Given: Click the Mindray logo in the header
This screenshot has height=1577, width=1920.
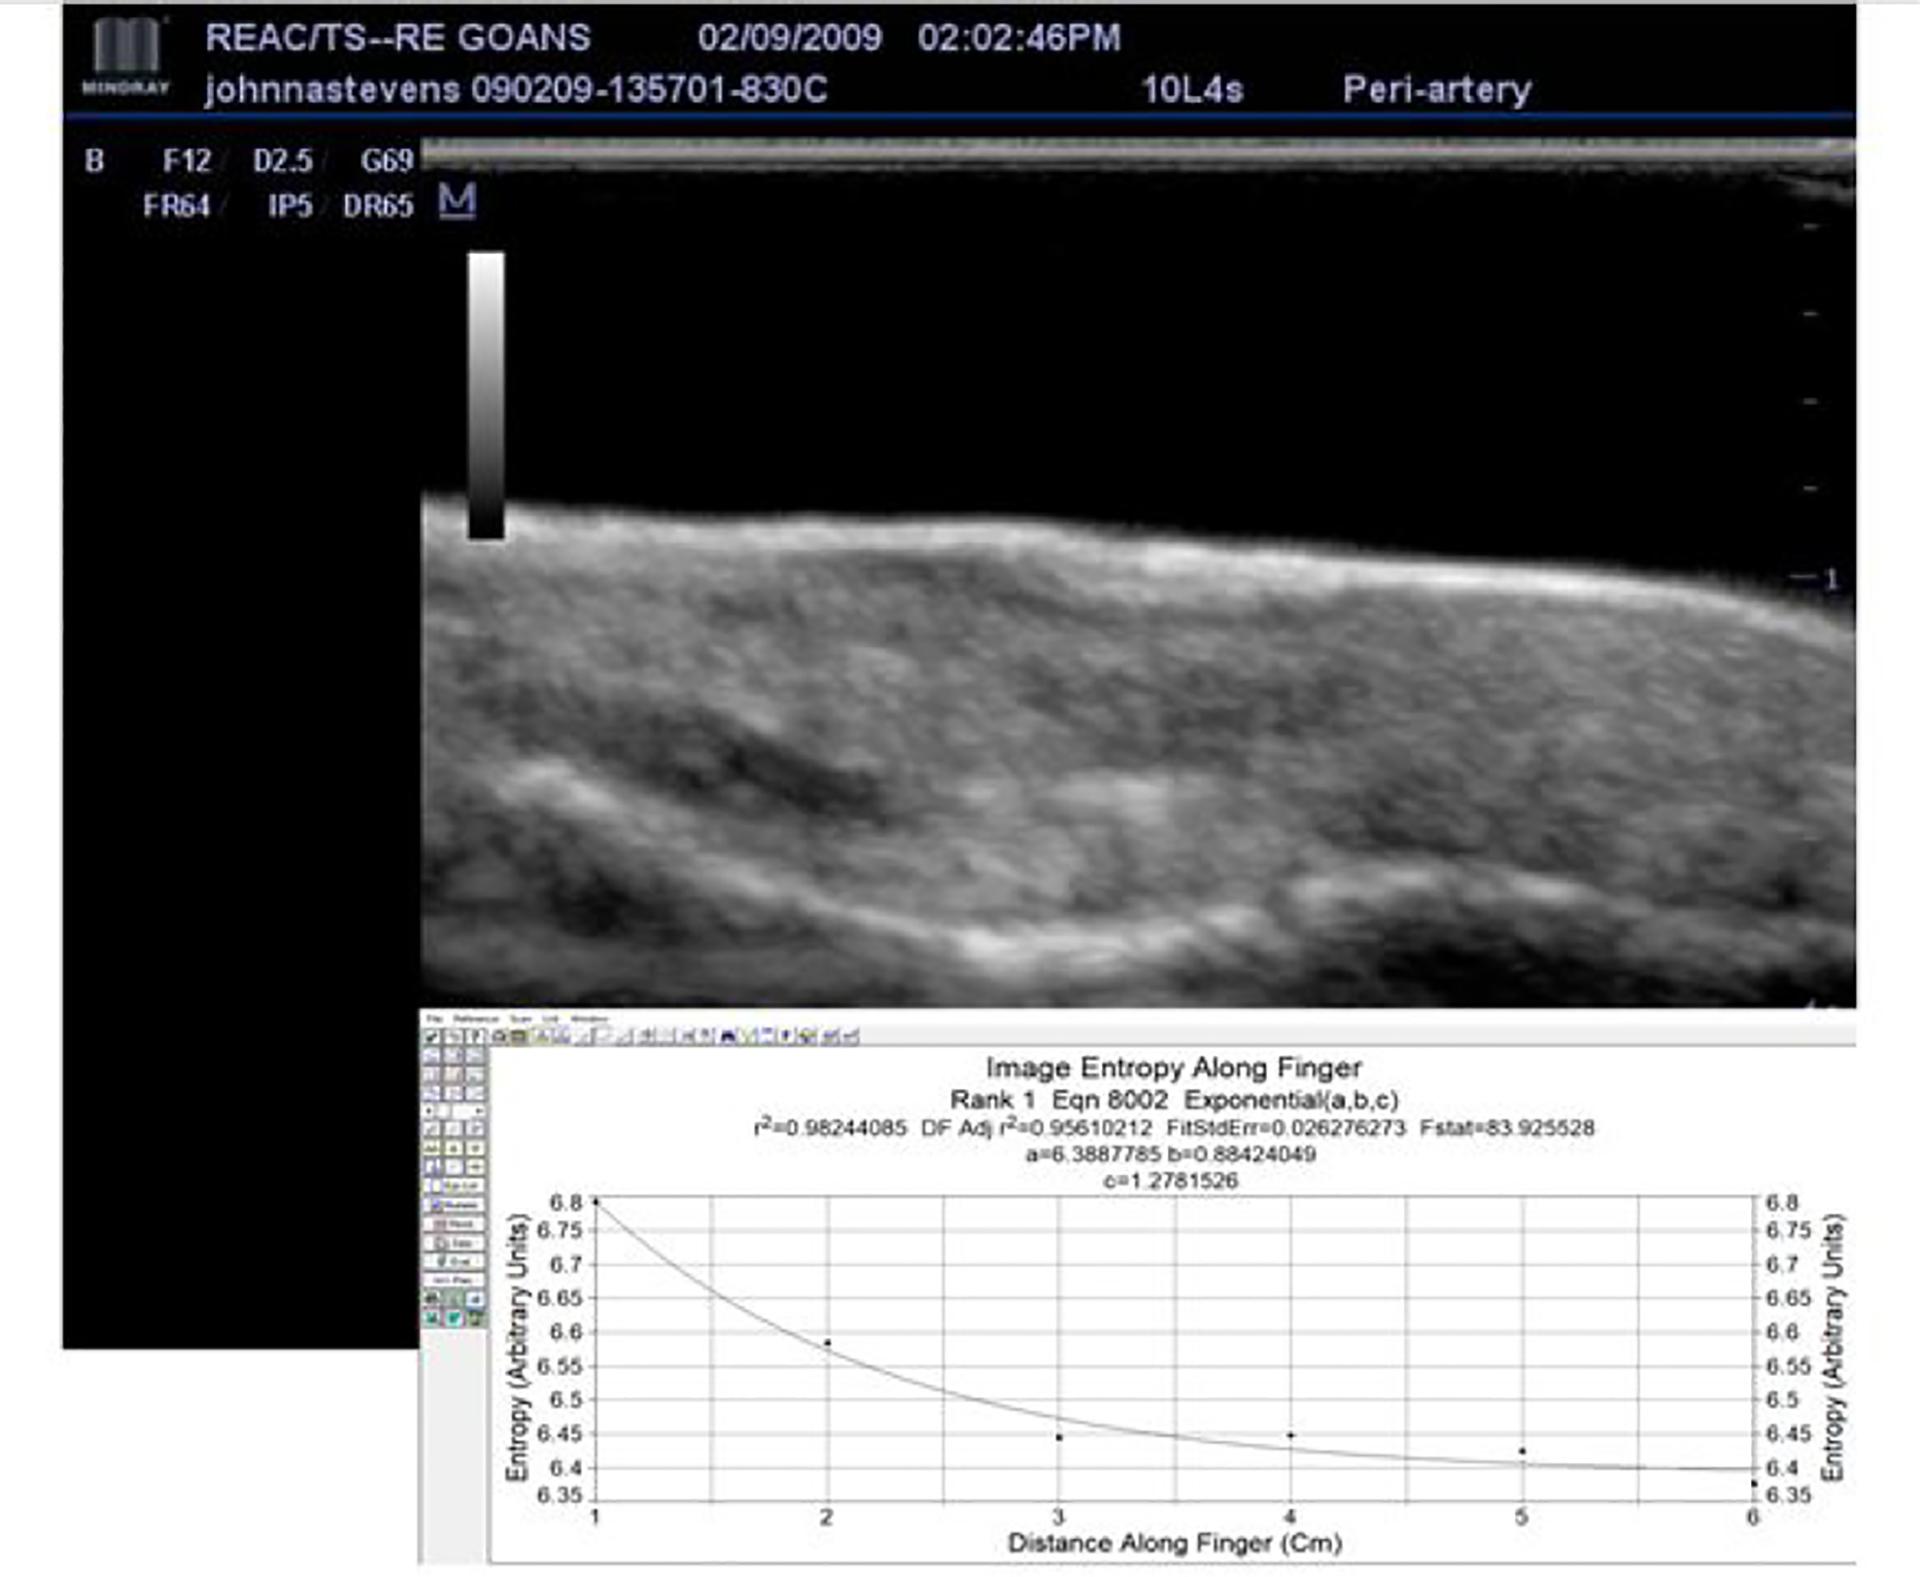Looking at the screenshot, I should pos(126,57).
